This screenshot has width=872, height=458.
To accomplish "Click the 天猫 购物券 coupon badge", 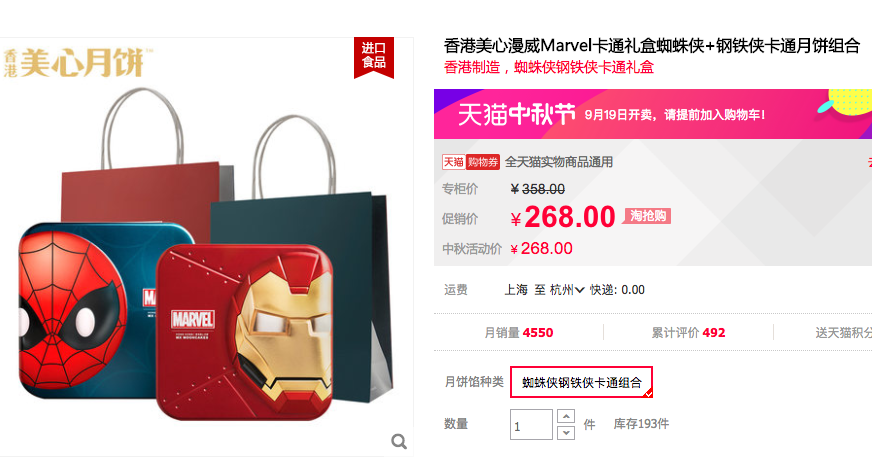I will (x=470, y=162).
